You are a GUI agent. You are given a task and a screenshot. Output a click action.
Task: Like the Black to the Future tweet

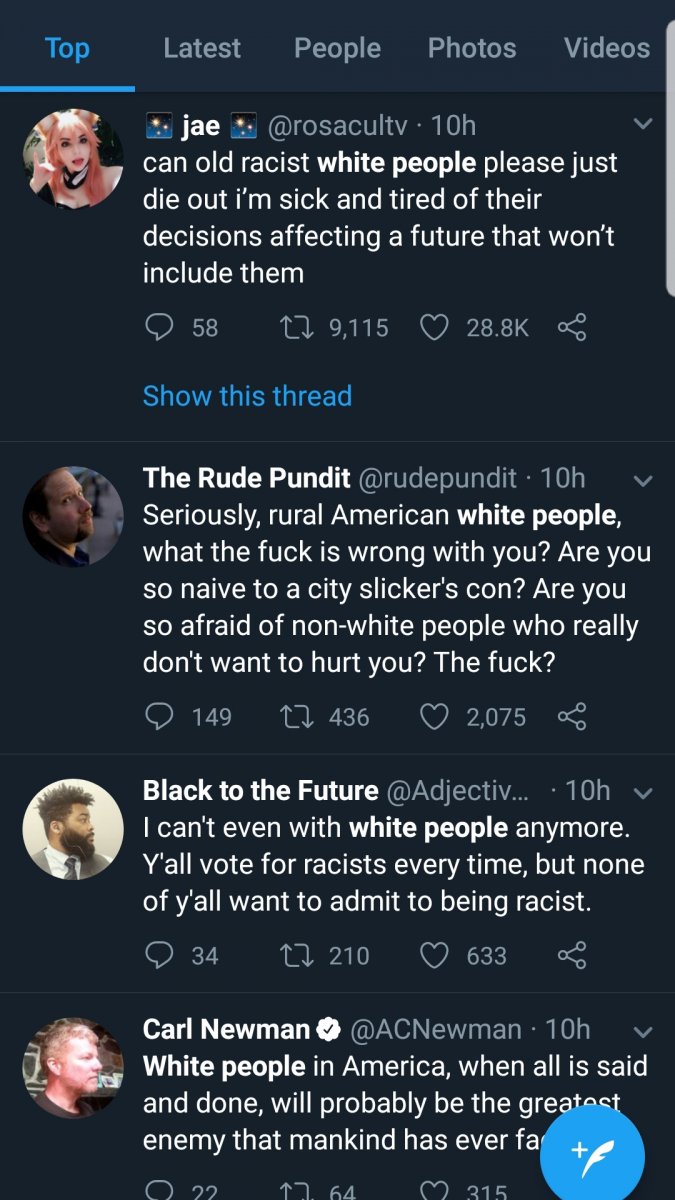(x=434, y=956)
